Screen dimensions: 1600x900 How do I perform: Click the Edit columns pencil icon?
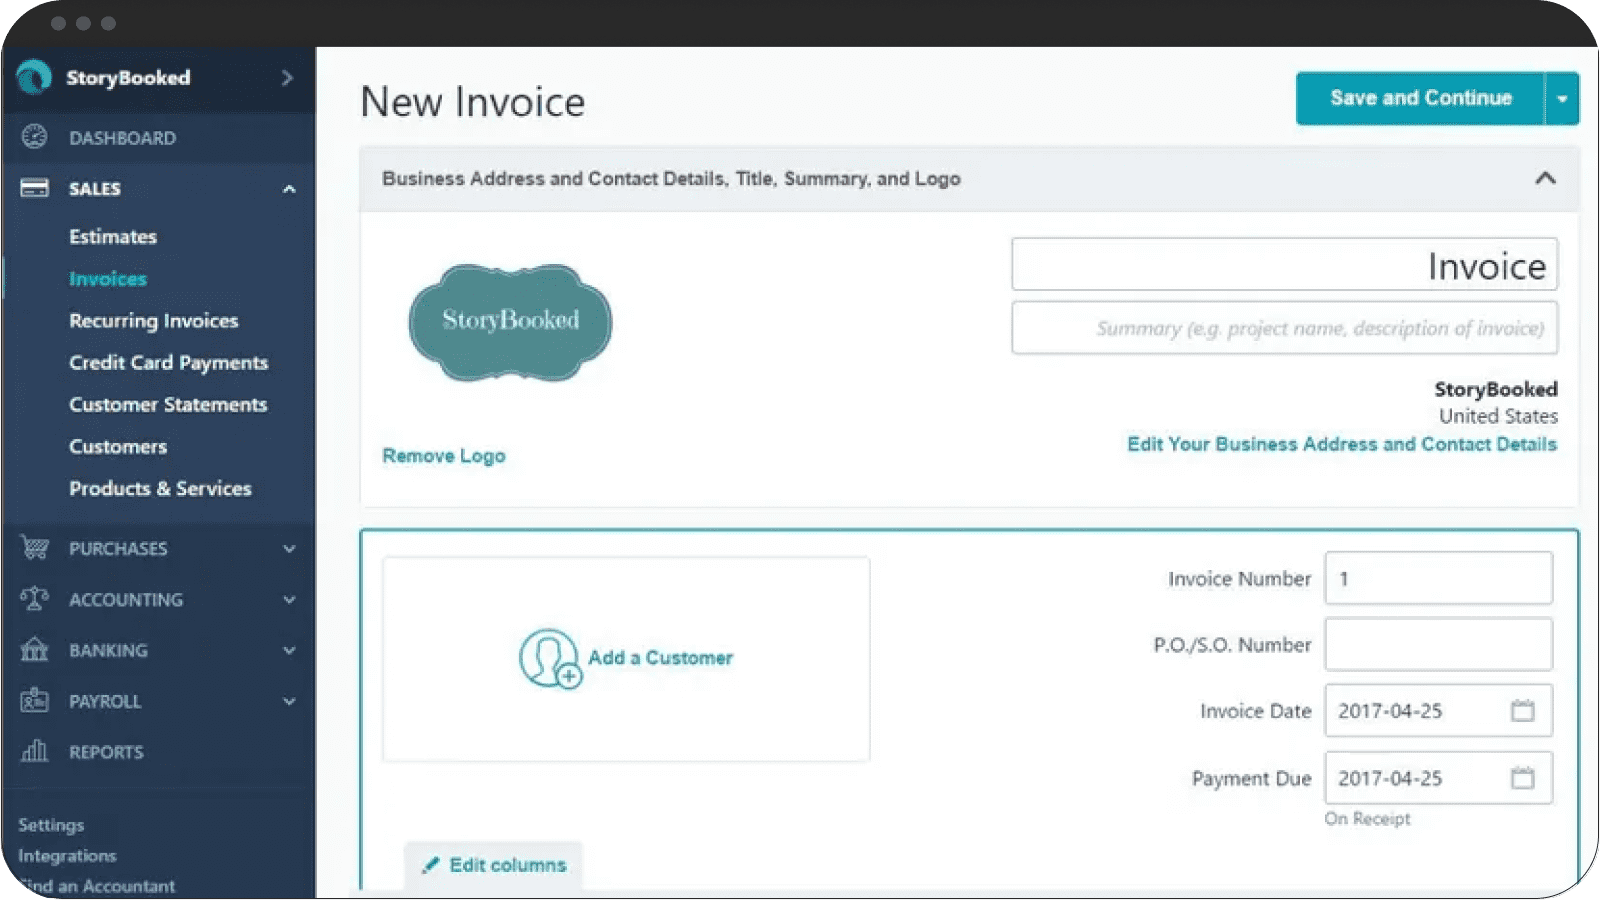point(430,865)
